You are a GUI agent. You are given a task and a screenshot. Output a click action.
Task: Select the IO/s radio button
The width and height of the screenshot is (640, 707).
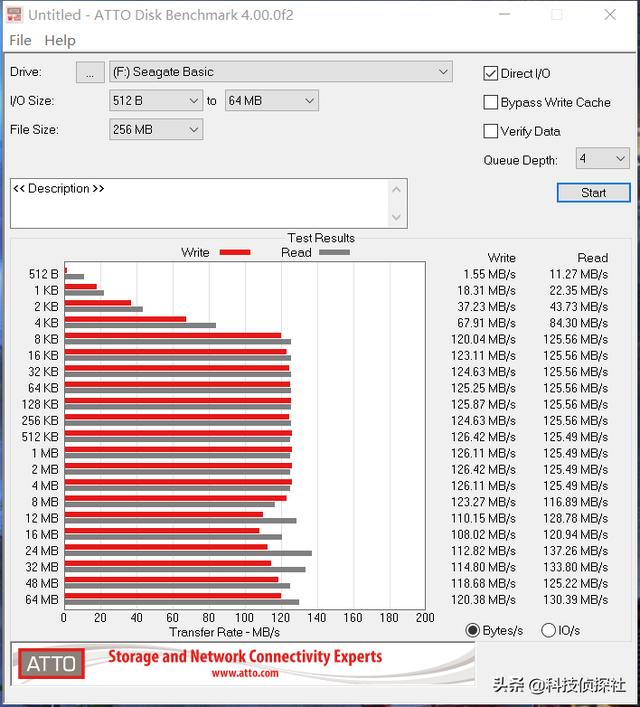click(548, 630)
